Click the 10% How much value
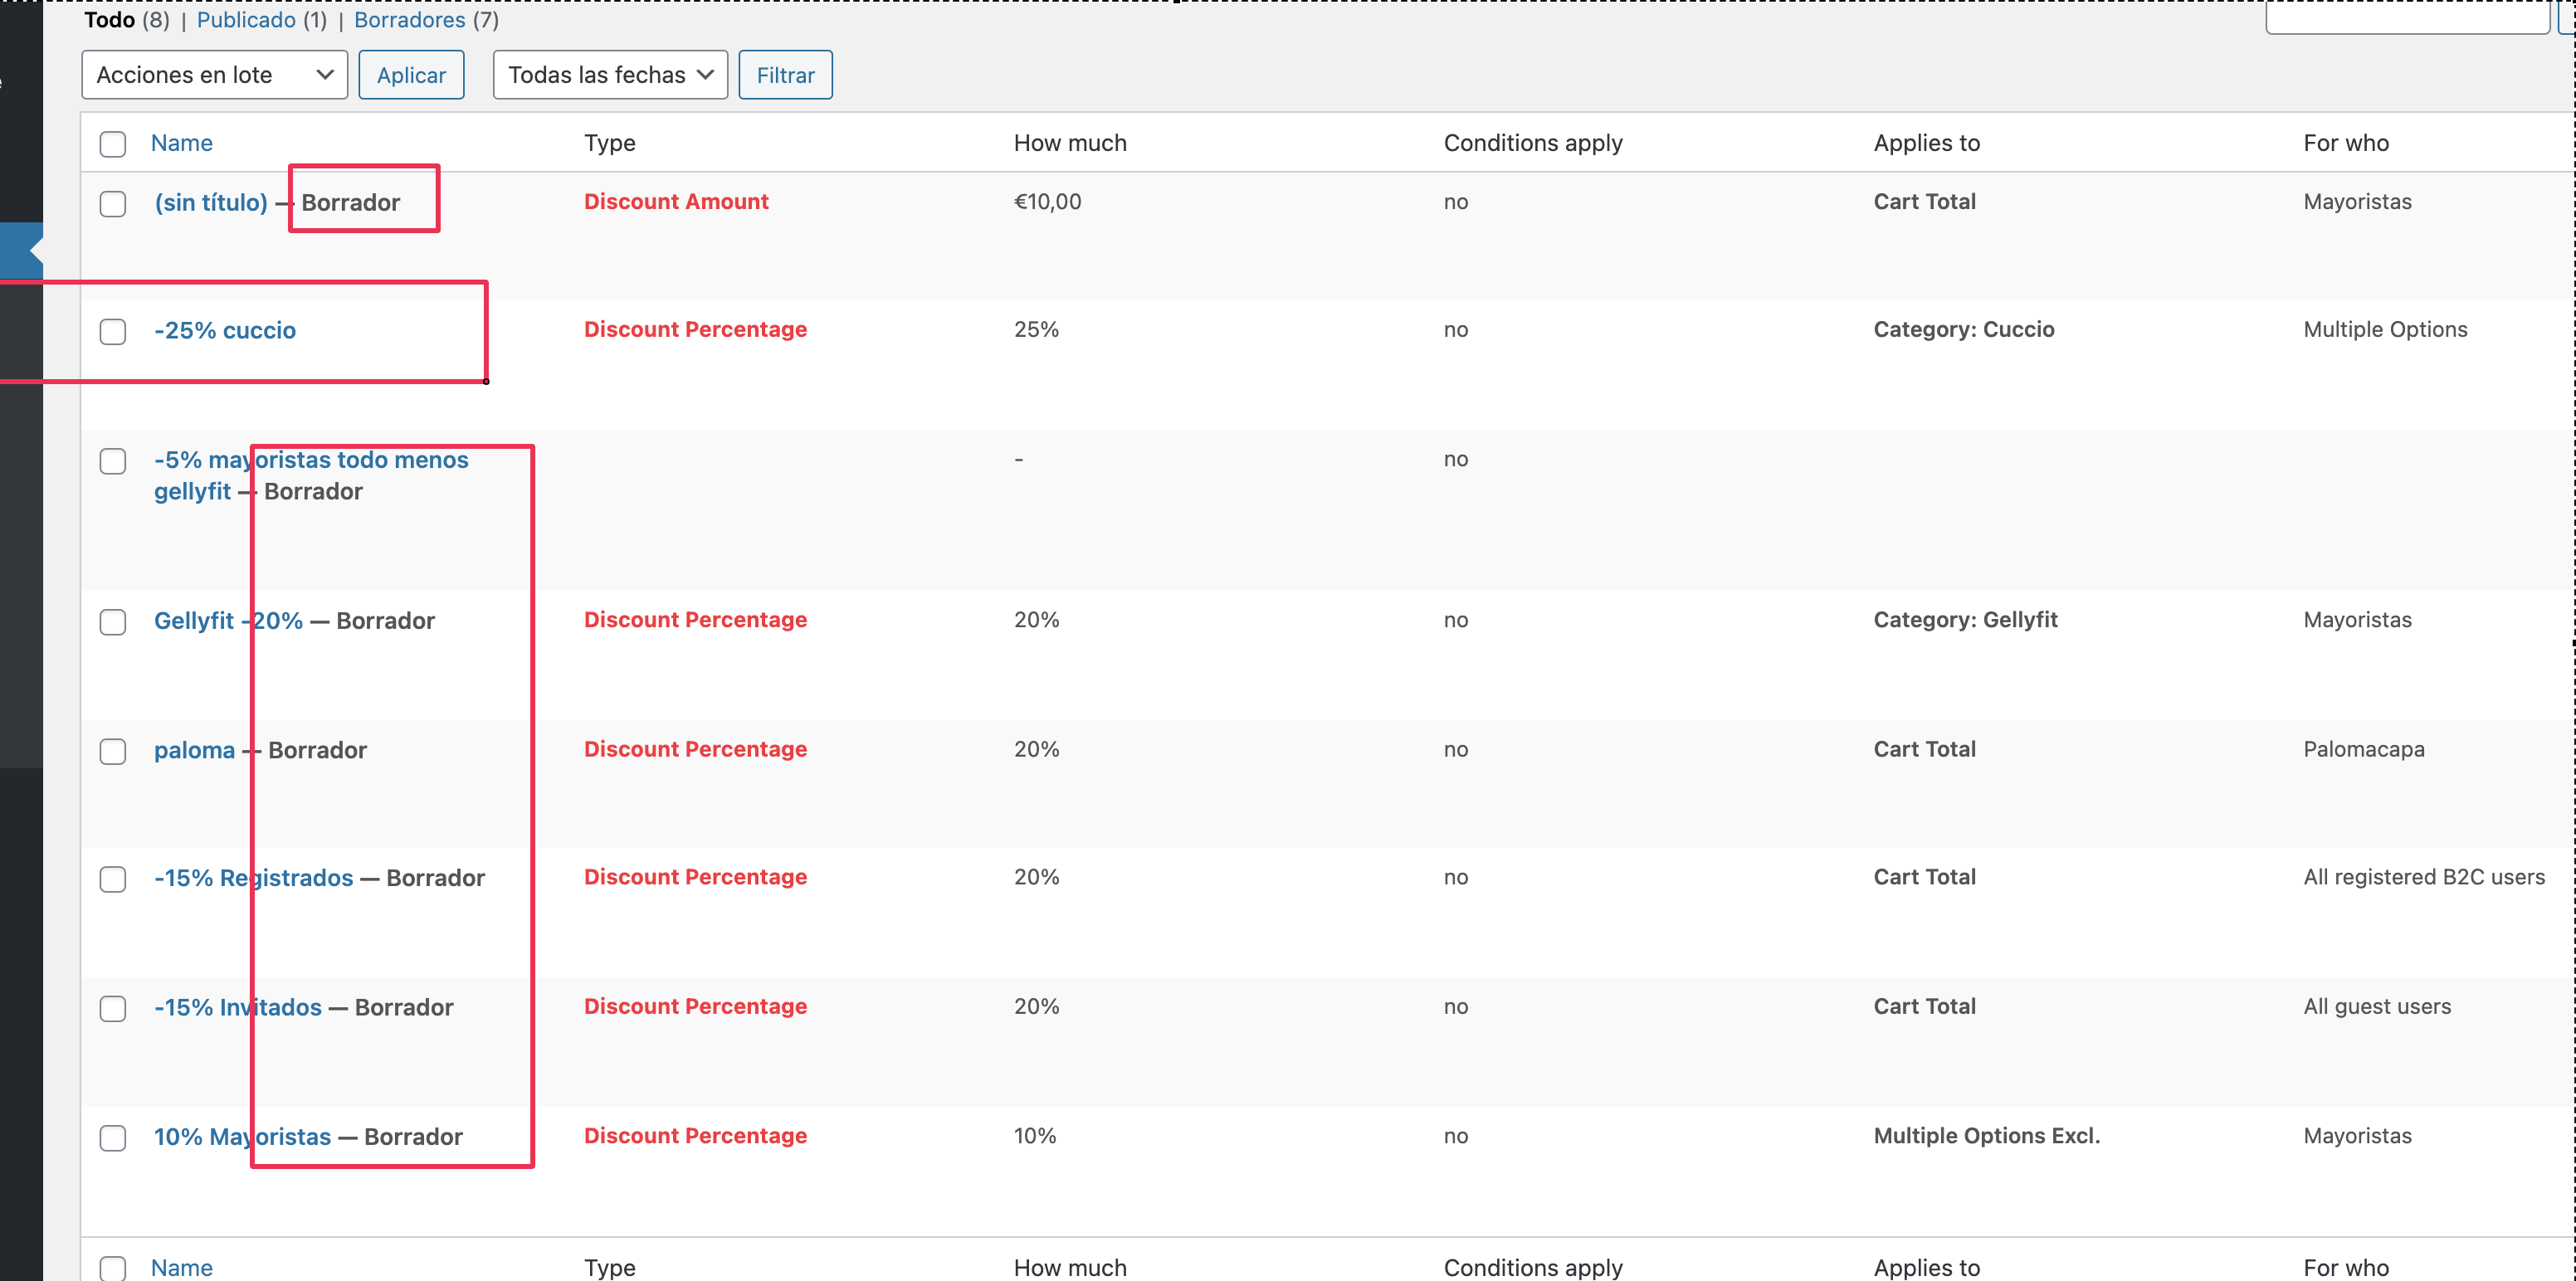 click(x=1035, y=1135)
